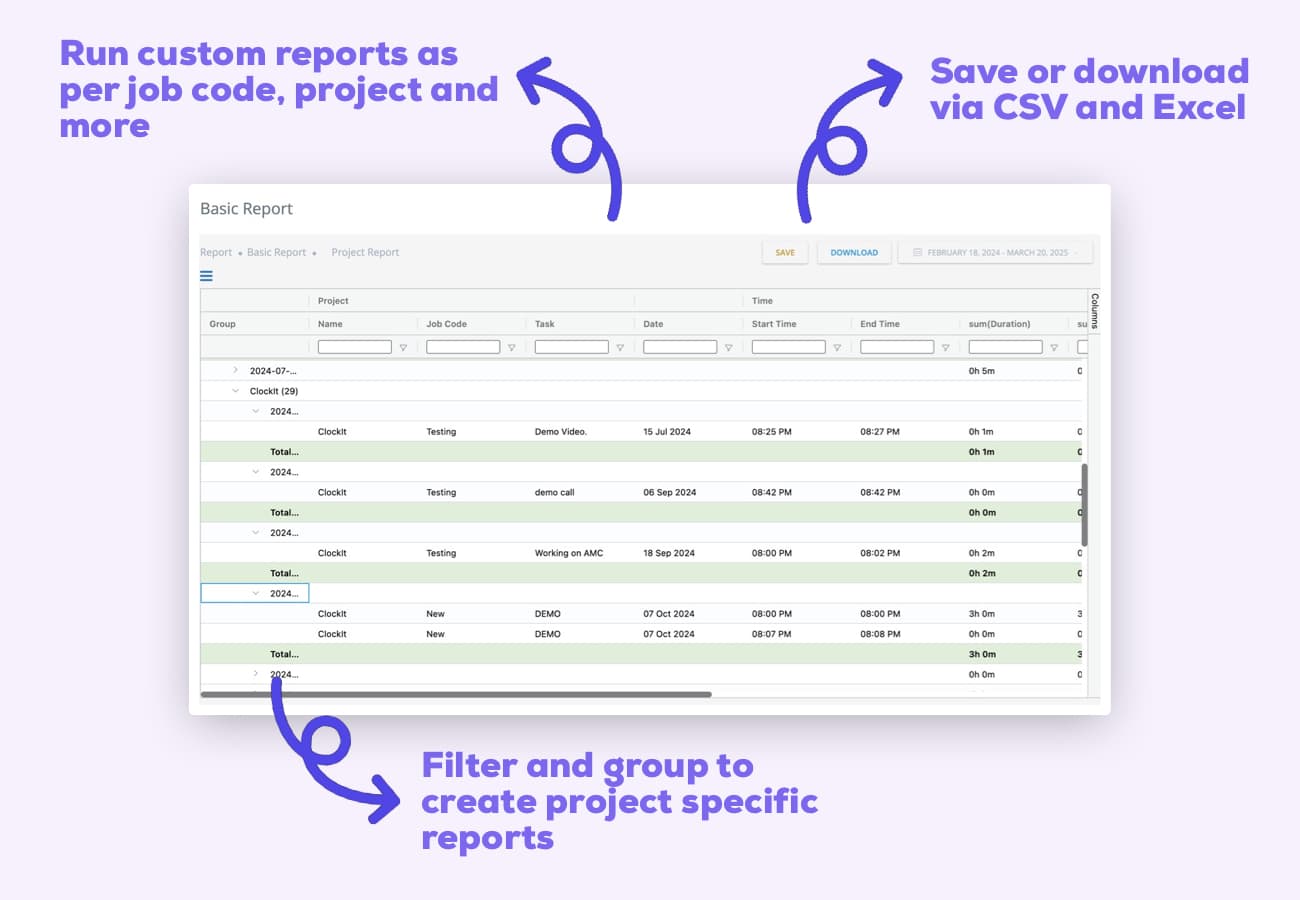
Task: Focus the Job Code filter text box
Action: point(463,347)
